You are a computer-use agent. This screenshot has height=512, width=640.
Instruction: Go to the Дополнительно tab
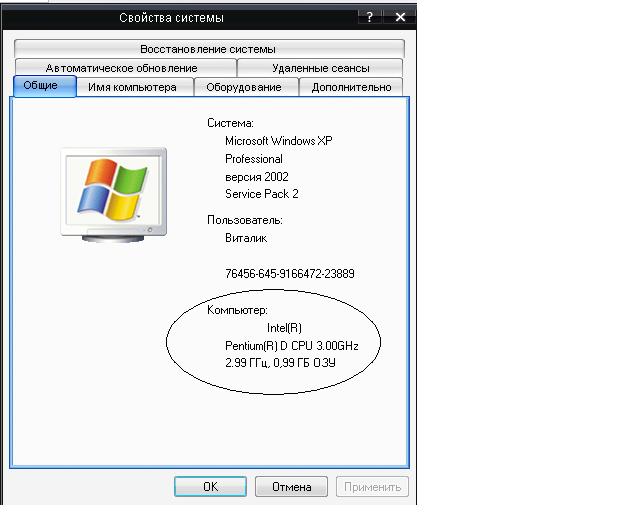[x=351, y=87]
